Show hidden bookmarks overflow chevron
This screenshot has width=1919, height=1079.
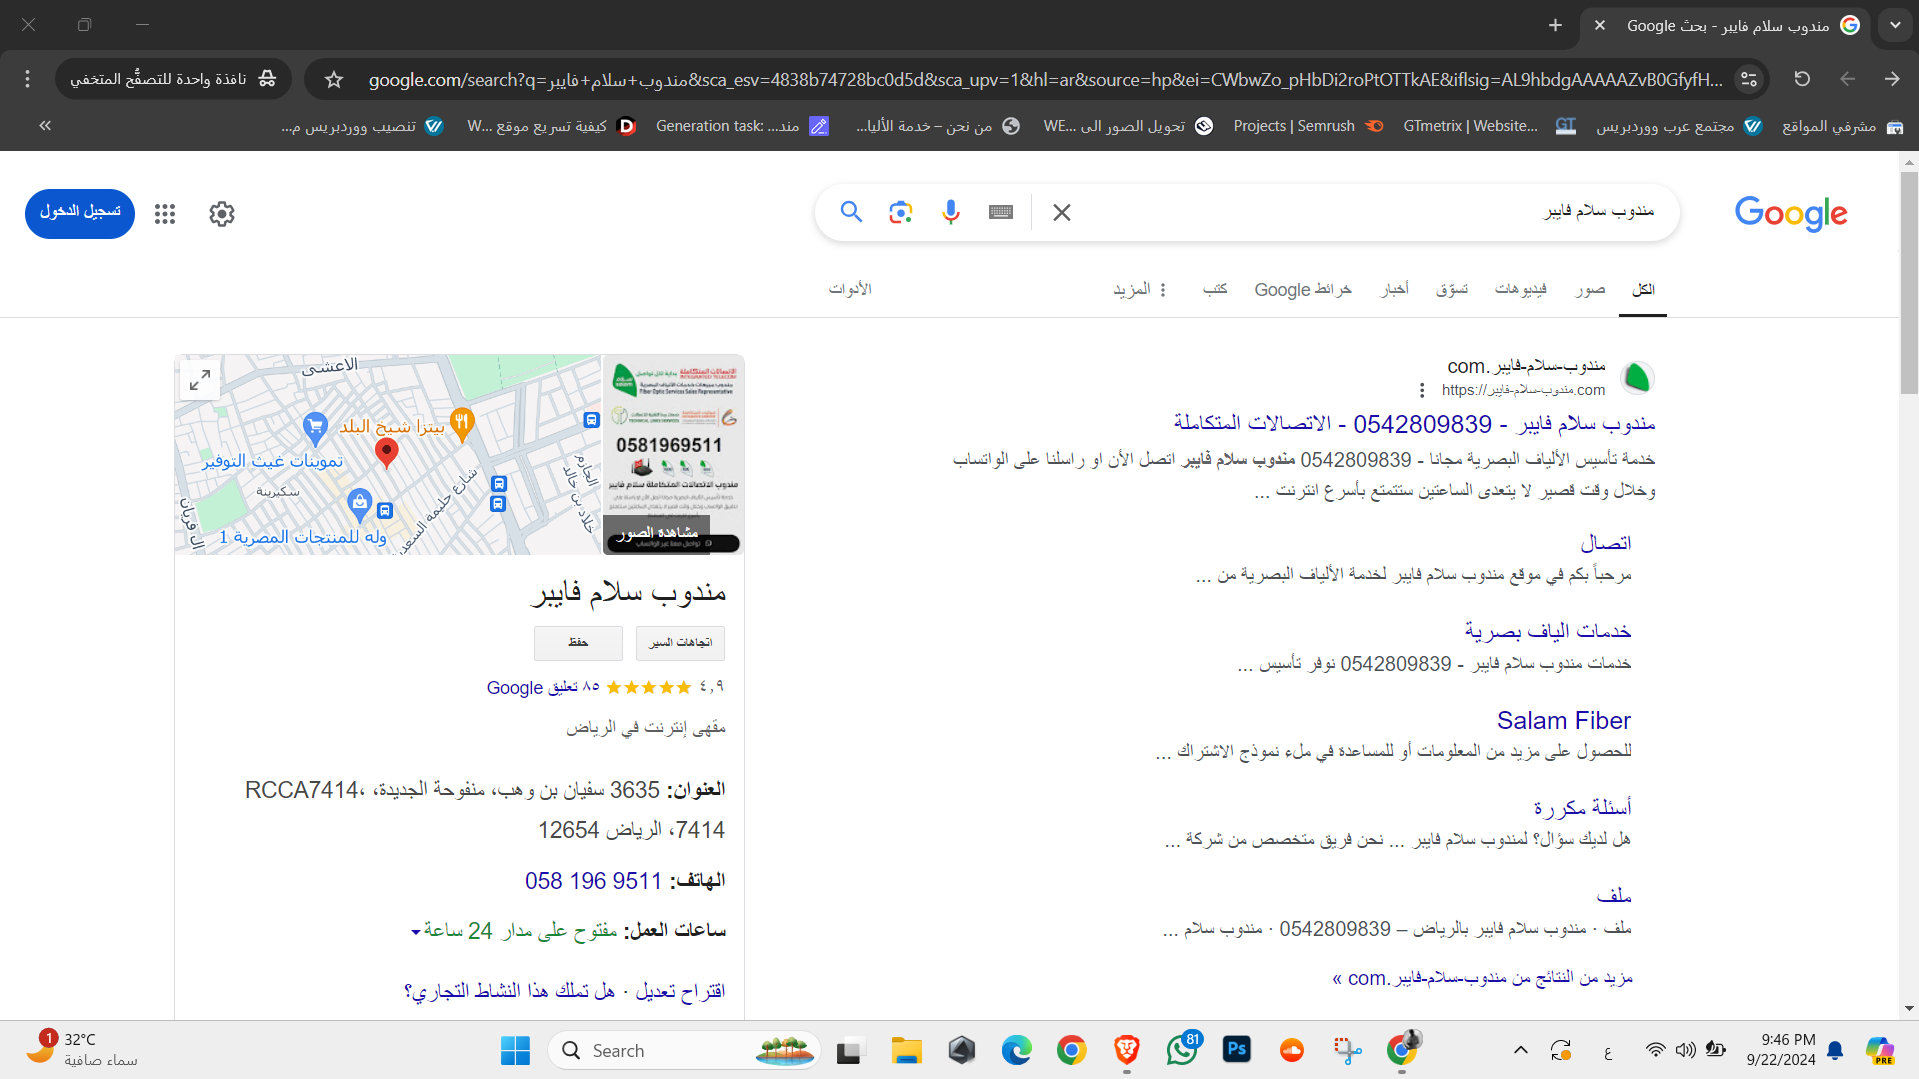[x=45, y=126]
